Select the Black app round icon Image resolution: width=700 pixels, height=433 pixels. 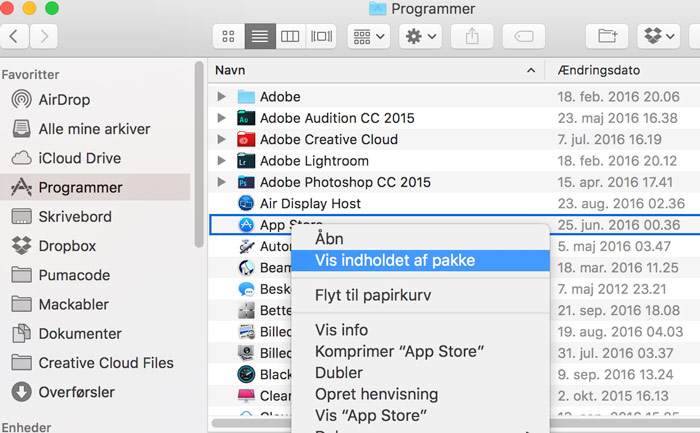246,375
